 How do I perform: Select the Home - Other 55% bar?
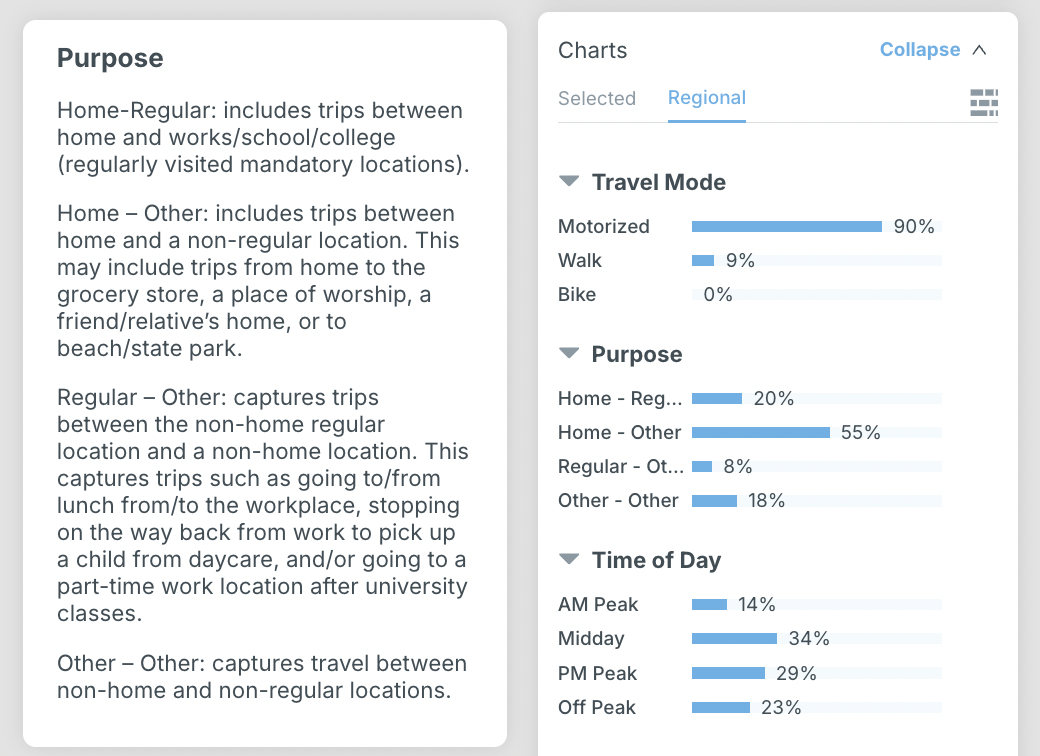click(x=761, y=433)
